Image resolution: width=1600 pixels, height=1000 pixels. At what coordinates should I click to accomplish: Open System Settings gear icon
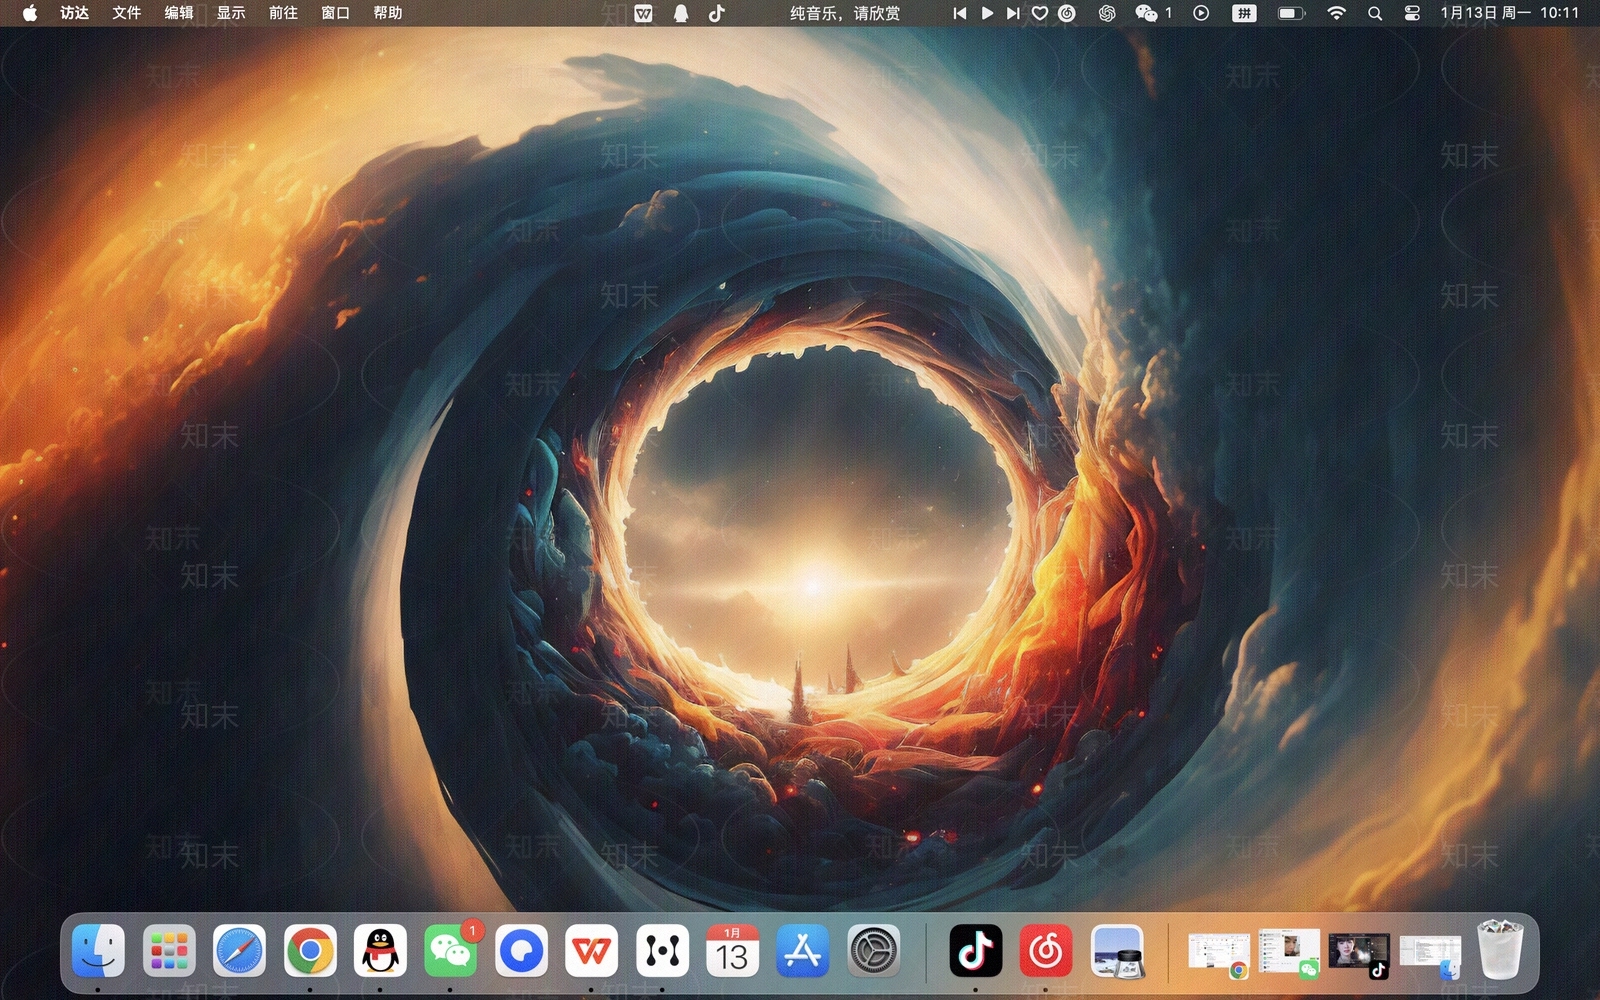click(873, 950)
